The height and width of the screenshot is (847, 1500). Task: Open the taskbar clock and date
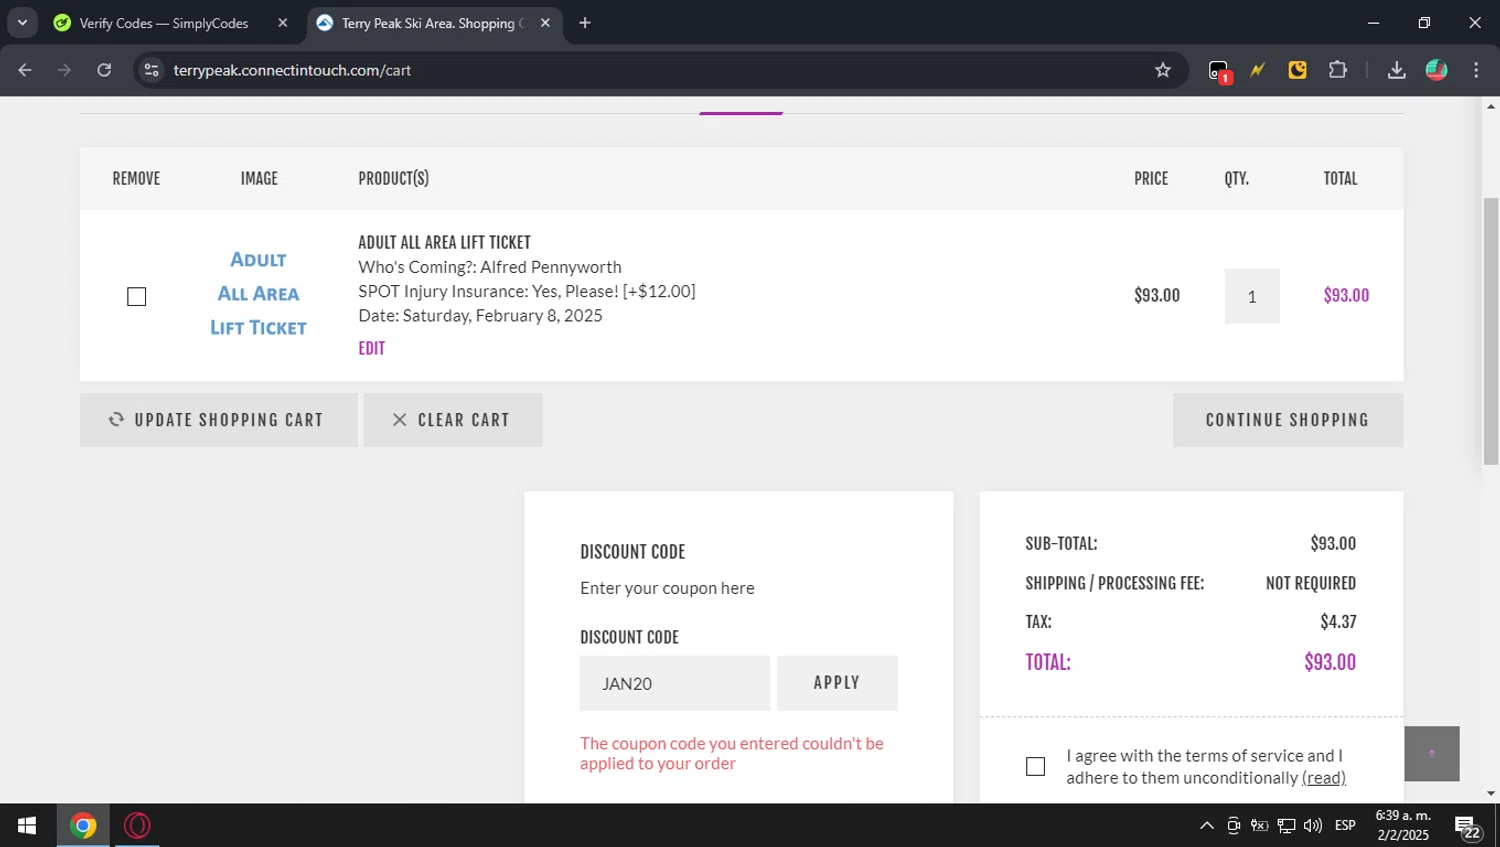[x=1403, y=825]
